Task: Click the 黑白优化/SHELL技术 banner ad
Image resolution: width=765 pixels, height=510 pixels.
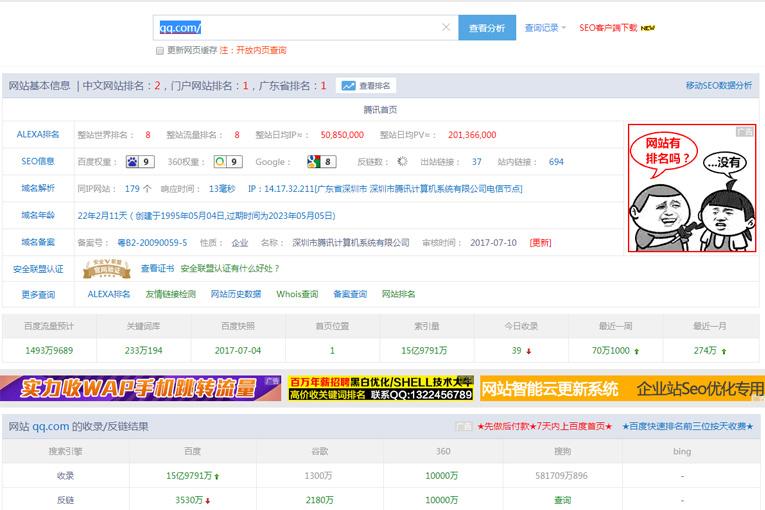Action: tap(381, 388)
